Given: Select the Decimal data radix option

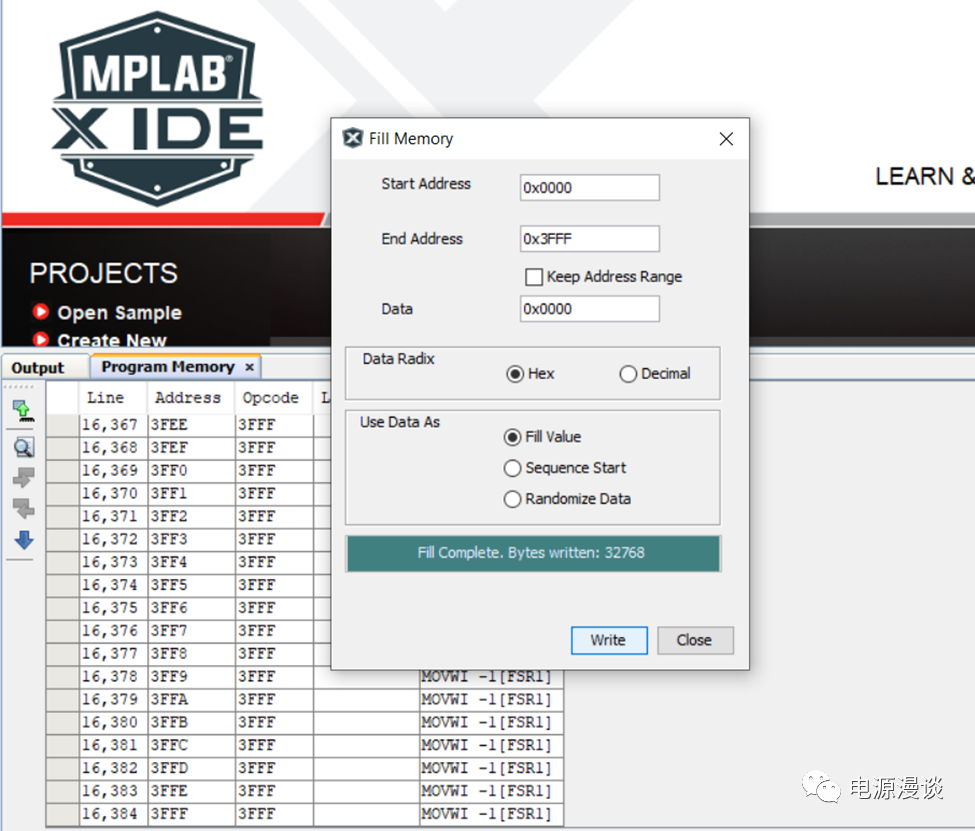Looking at the screenshot, I should [628, 374].
